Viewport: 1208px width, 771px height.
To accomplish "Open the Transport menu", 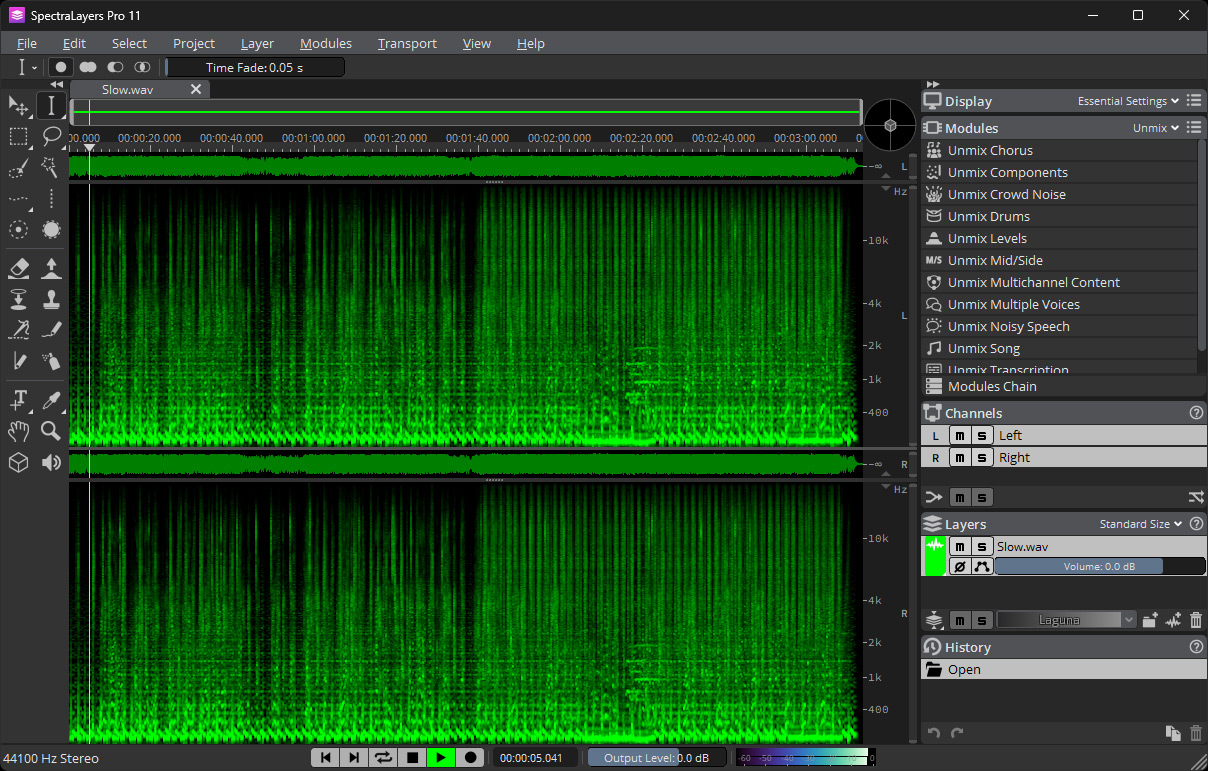I will [x=407, y=43].
